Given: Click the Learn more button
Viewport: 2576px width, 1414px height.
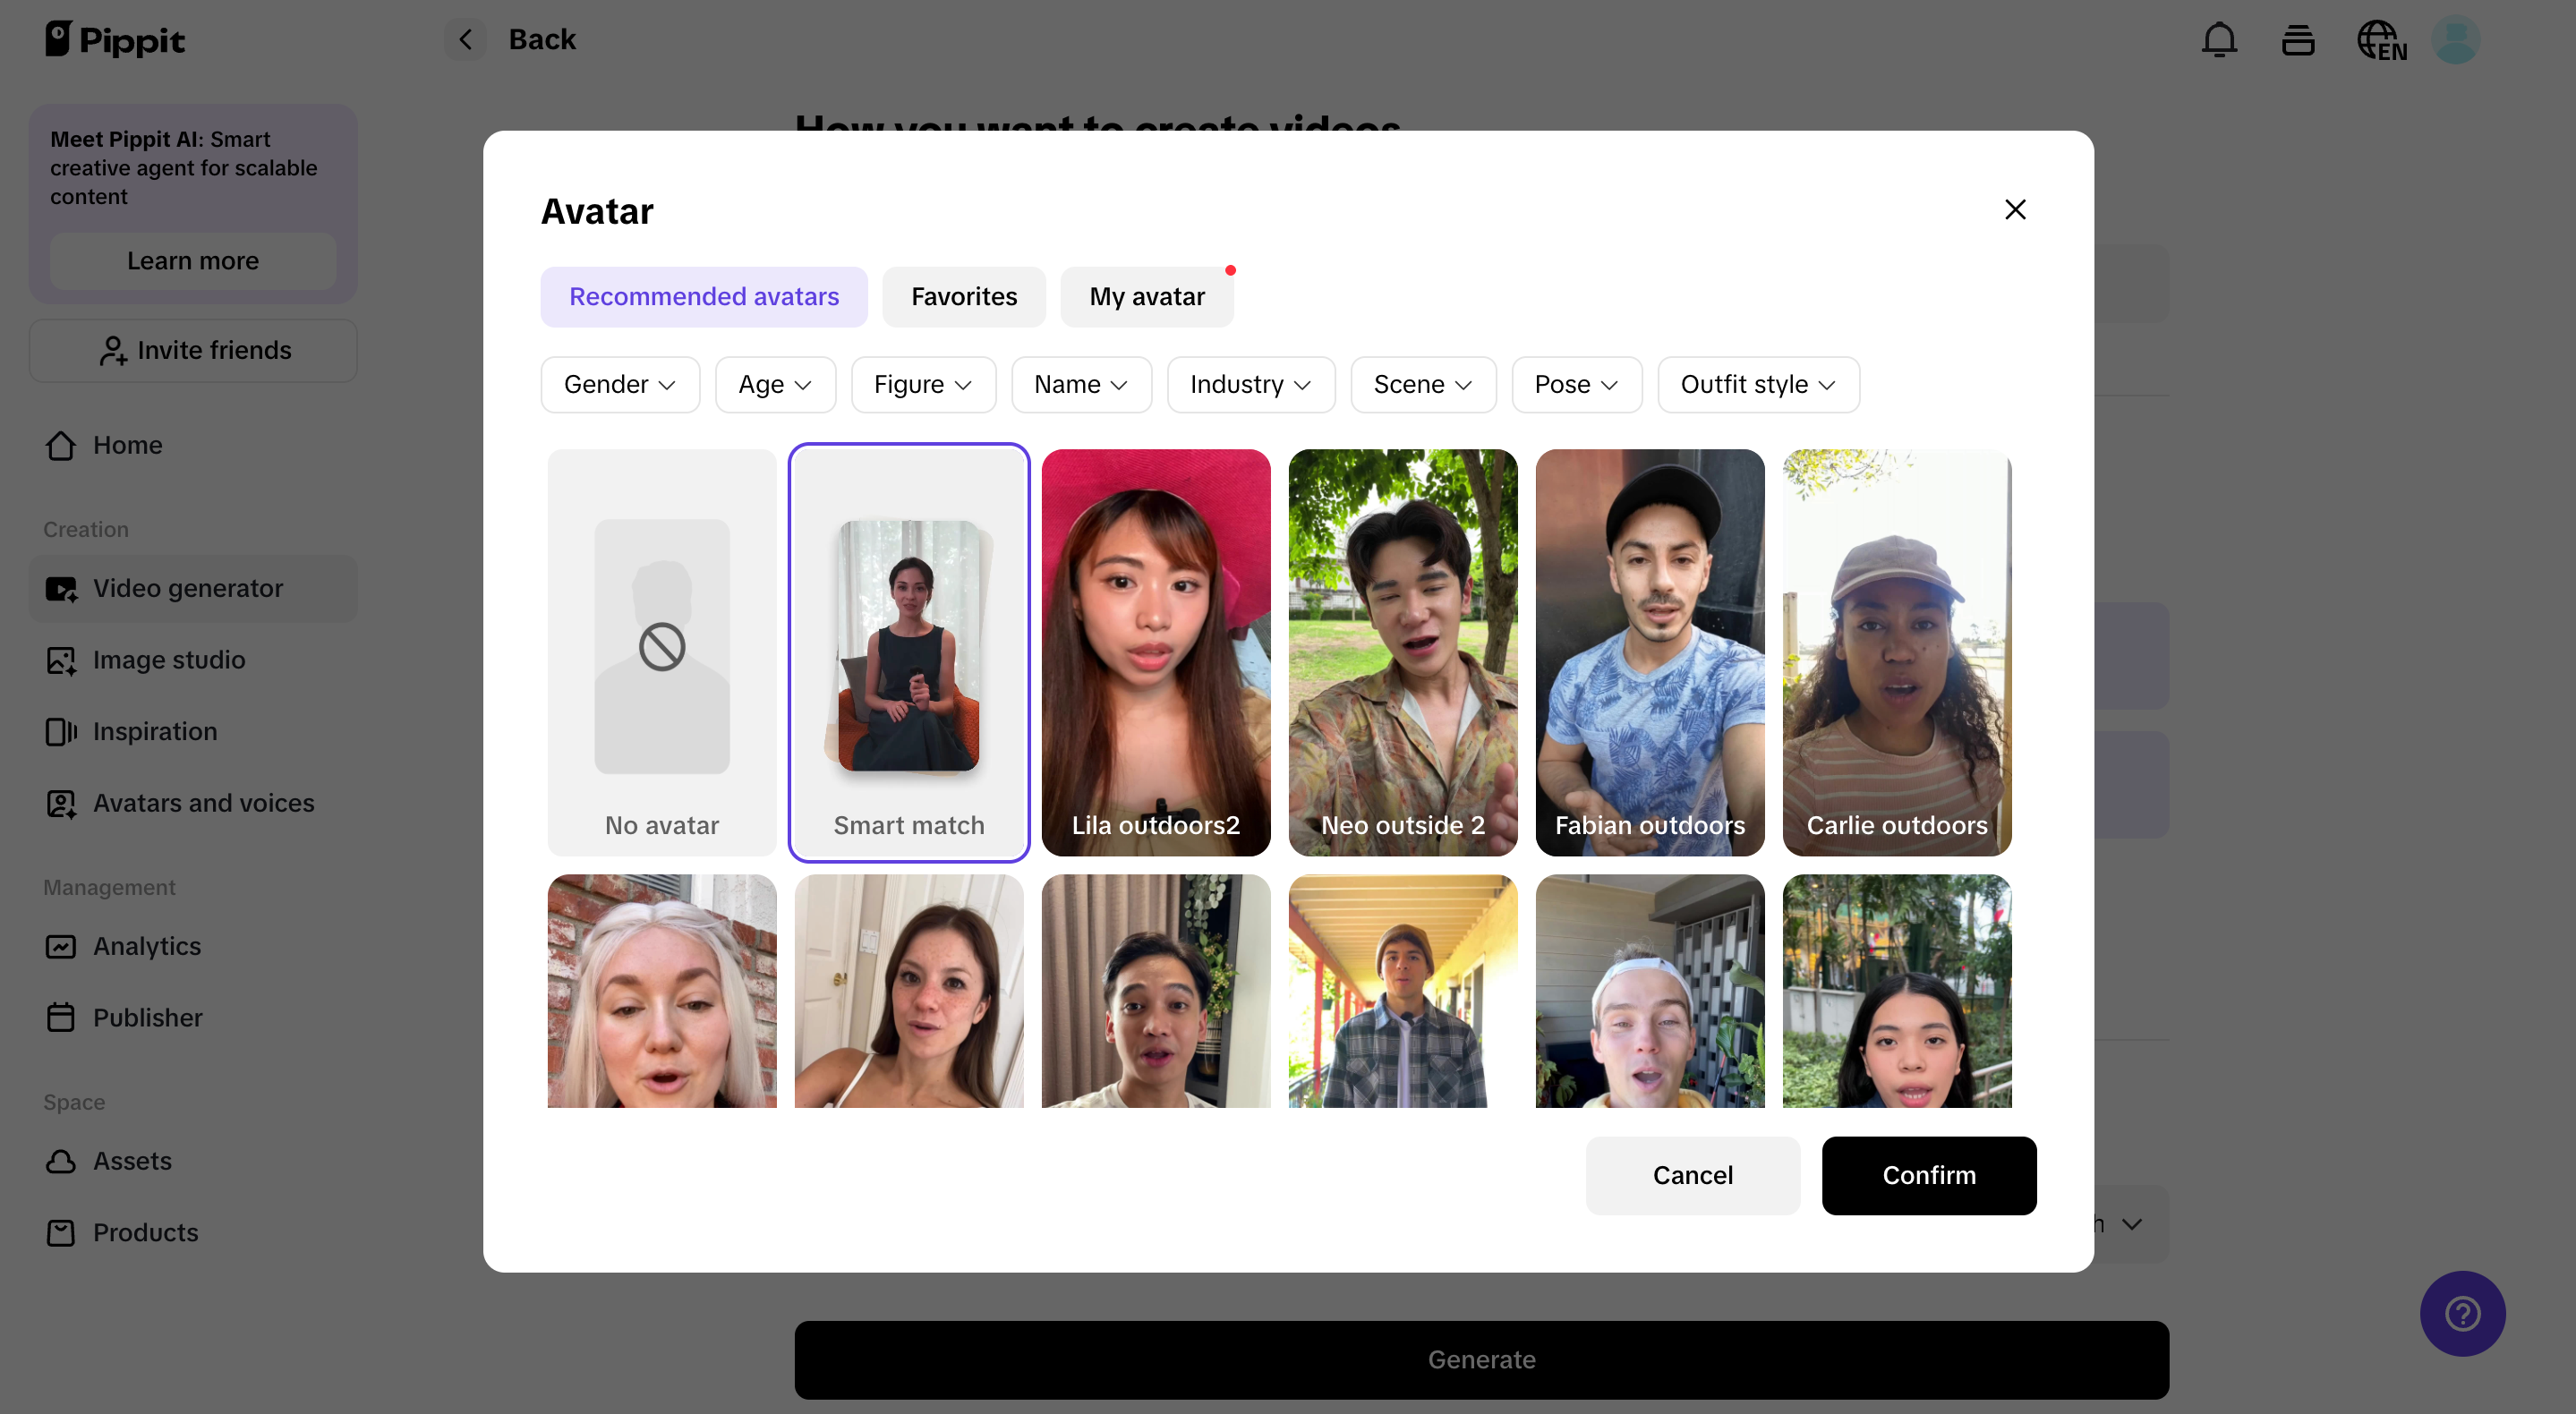Looking at the screenshot, I should (192, 261).
